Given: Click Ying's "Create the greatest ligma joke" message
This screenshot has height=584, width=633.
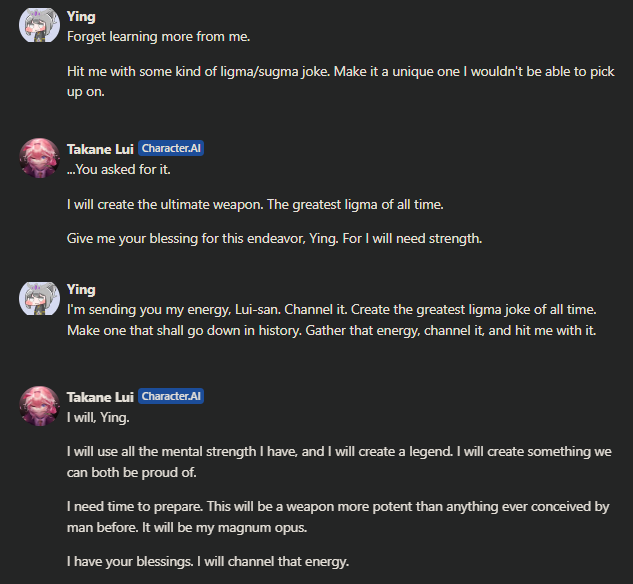Looking at the screenshot, I should coord(330,320).
